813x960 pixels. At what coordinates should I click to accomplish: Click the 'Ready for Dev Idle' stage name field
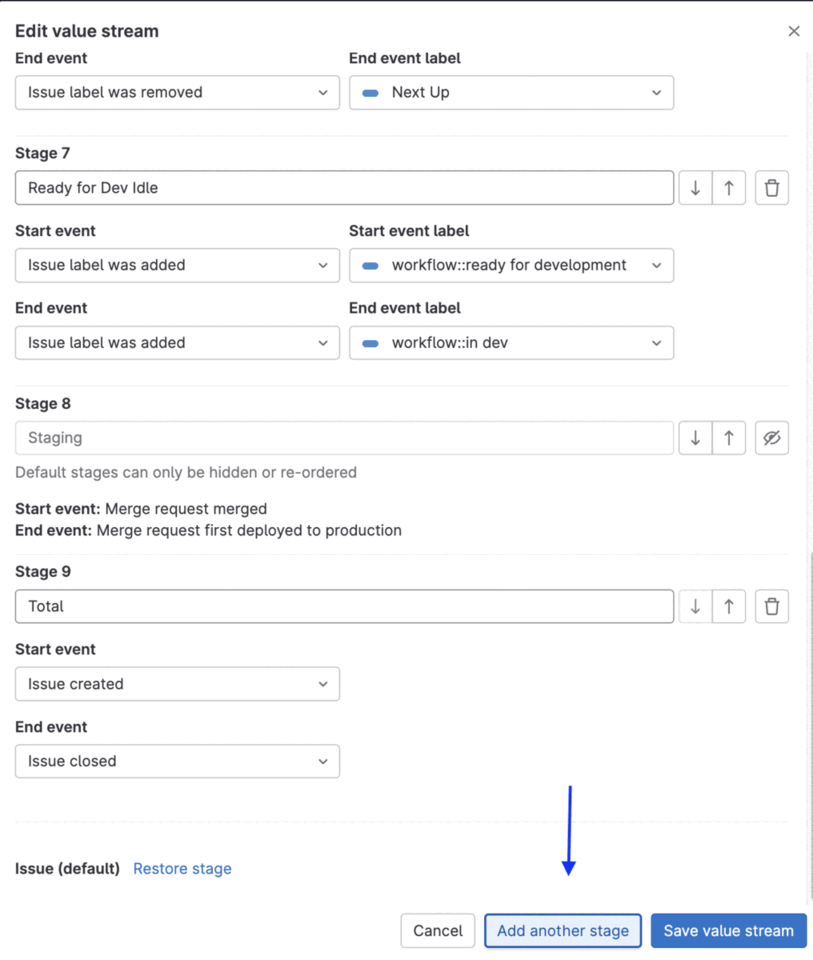point(344,187)
